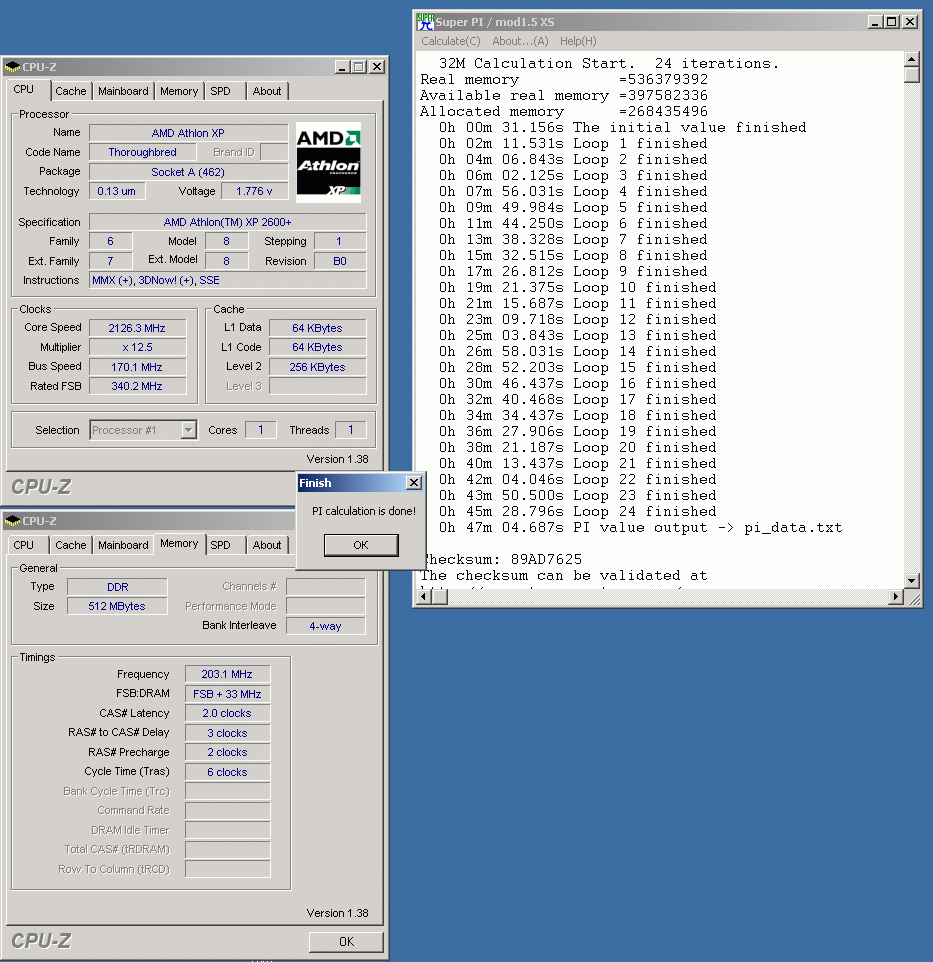The height and width of the screenshot is (962, 933).
Task: Click the Core Speed value 2126.3 MHz
Action: click(137, 328)
